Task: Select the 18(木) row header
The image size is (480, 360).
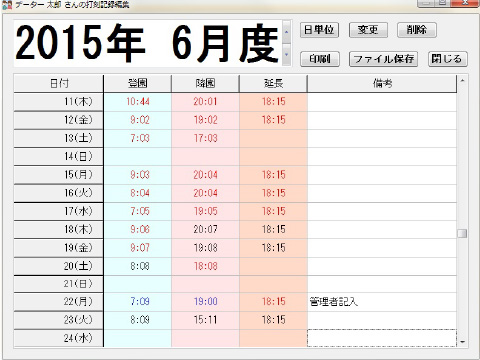Action: point(58,229)
